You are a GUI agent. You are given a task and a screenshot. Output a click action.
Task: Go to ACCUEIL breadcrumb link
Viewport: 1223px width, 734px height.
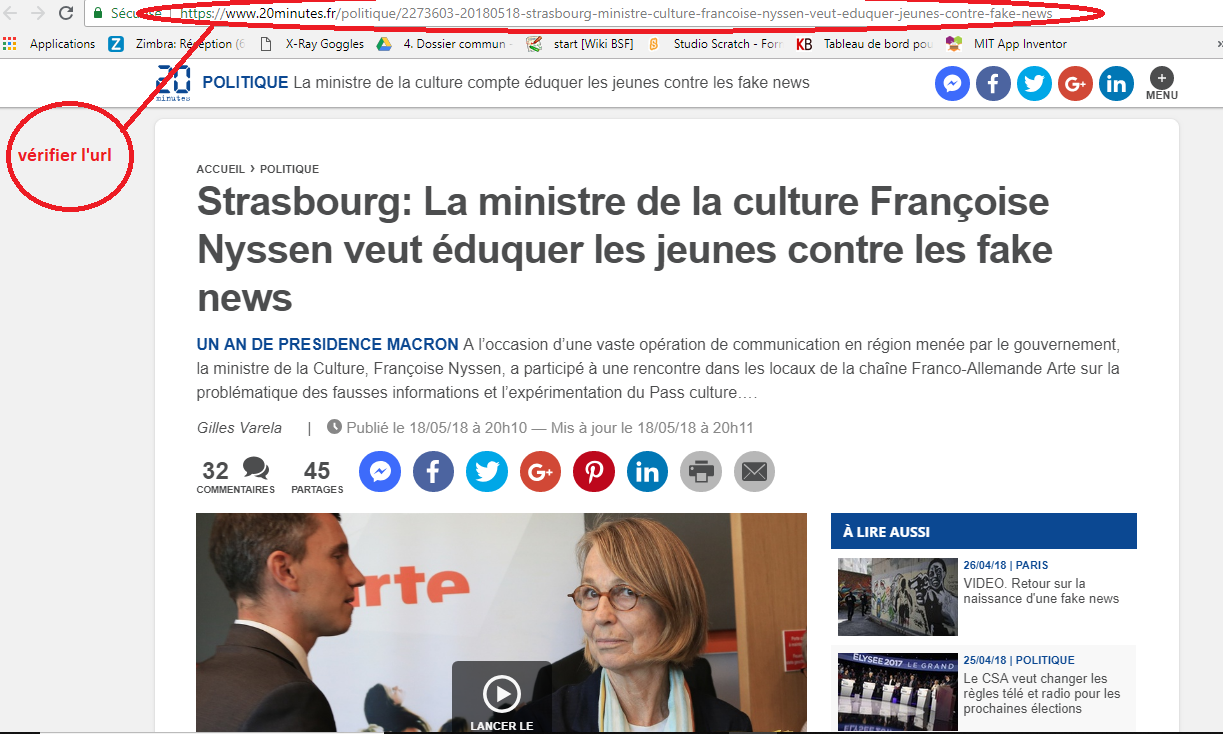(221, 169)
